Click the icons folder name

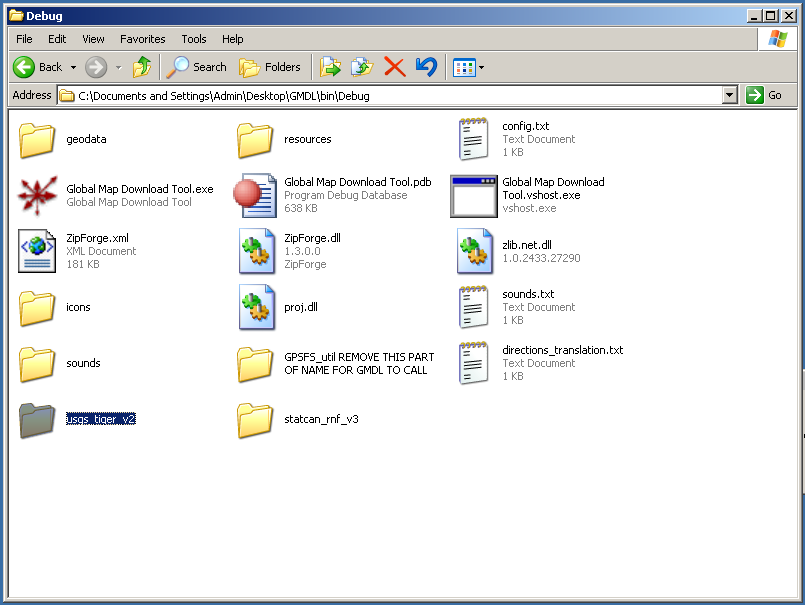coord(79,307)
